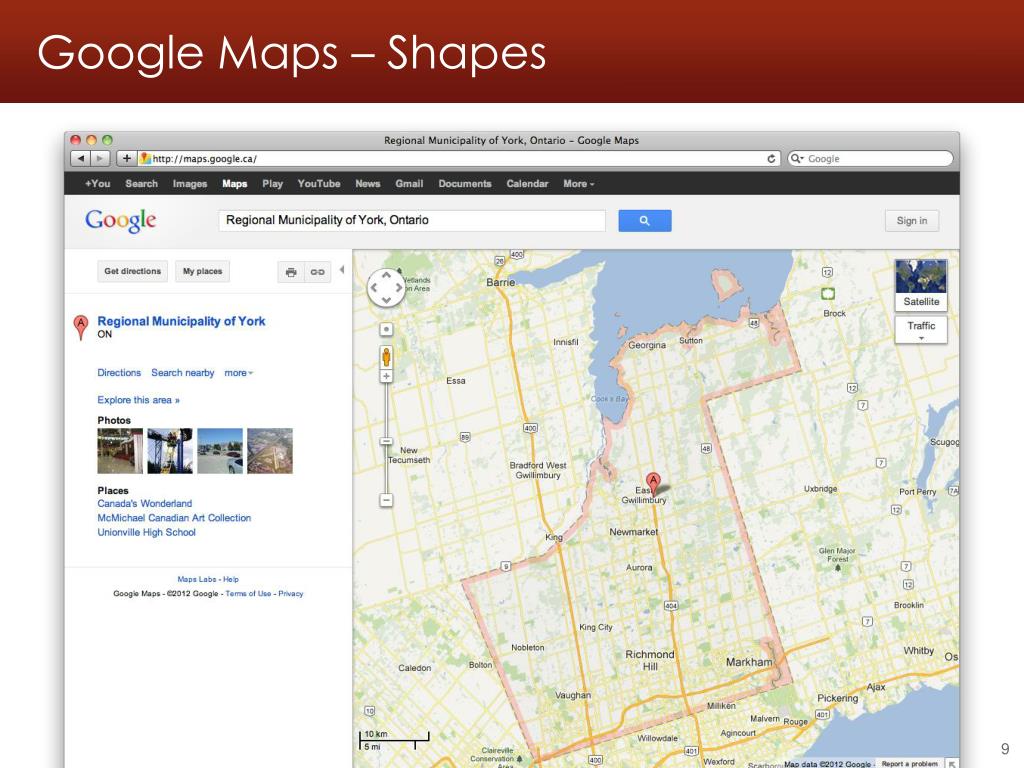Click the Maps Labs link

tap(197, 579)
